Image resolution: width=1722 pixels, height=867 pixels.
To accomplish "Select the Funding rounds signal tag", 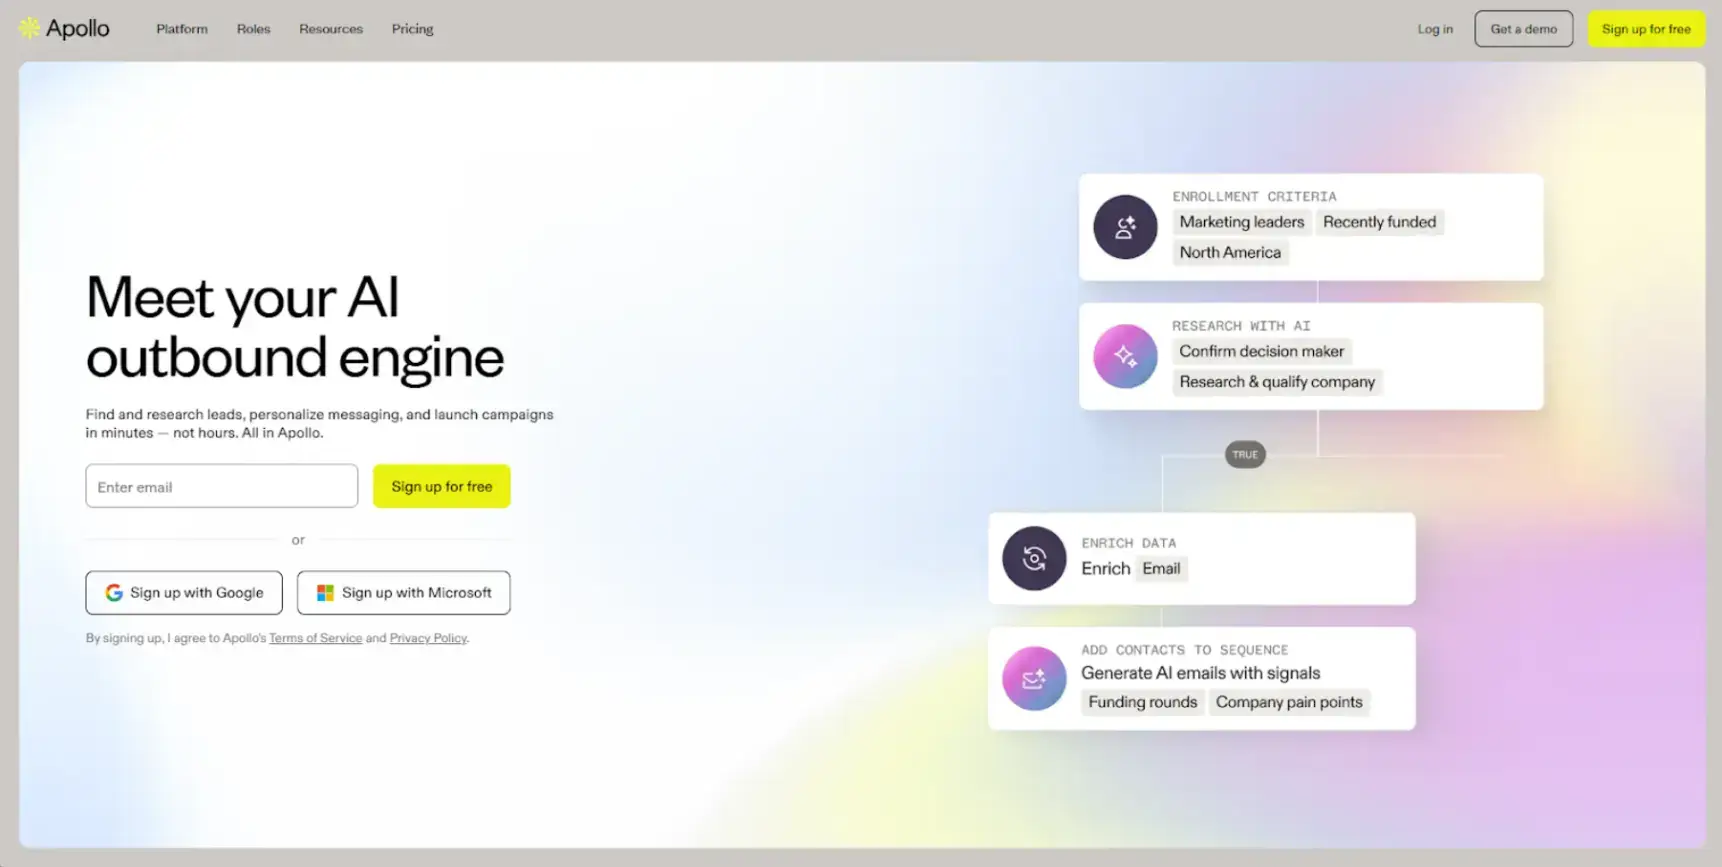I will point(1142,702).
